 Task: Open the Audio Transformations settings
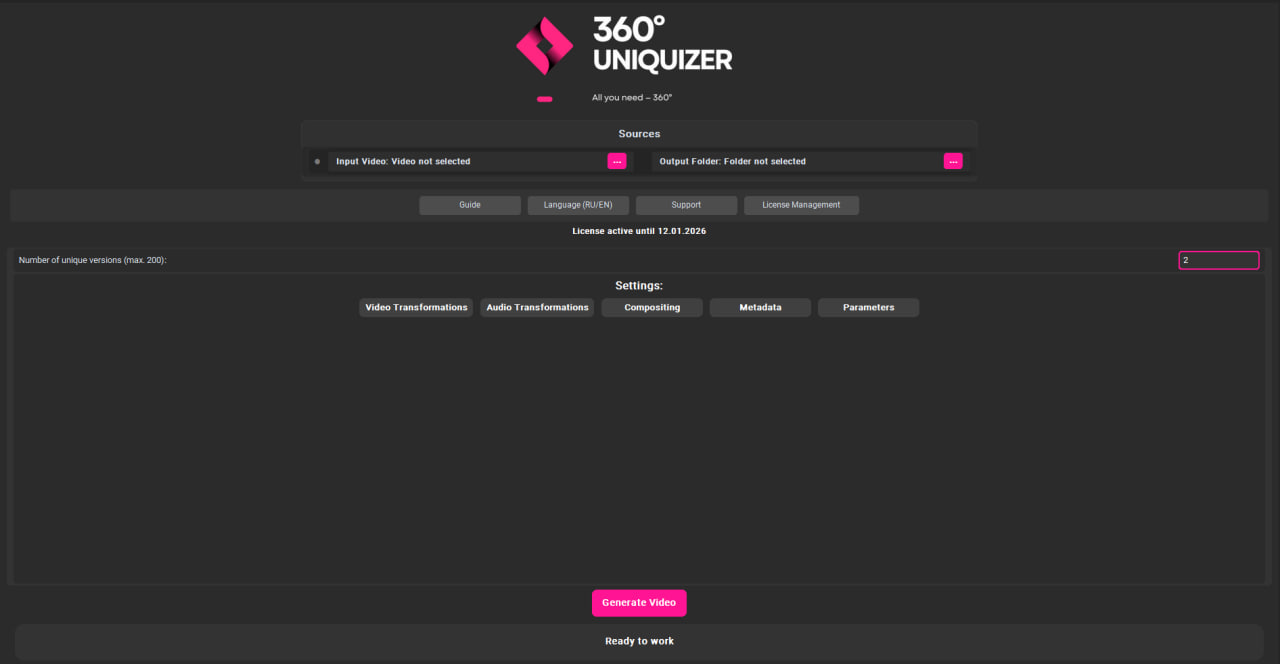pyautogui.click(x=537, y=307)
